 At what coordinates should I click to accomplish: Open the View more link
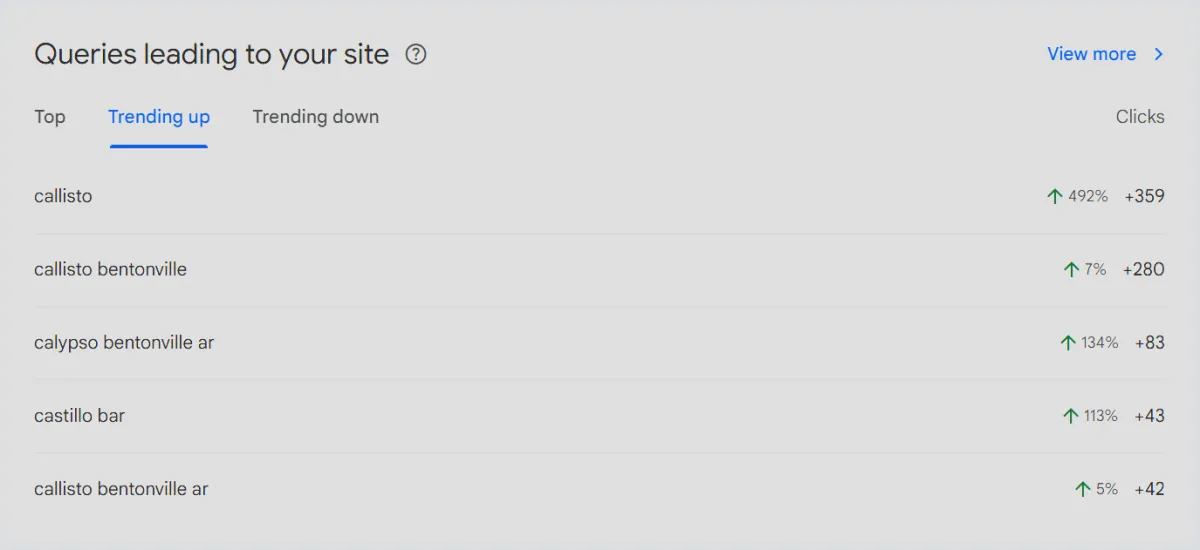tap(1091, 55)
